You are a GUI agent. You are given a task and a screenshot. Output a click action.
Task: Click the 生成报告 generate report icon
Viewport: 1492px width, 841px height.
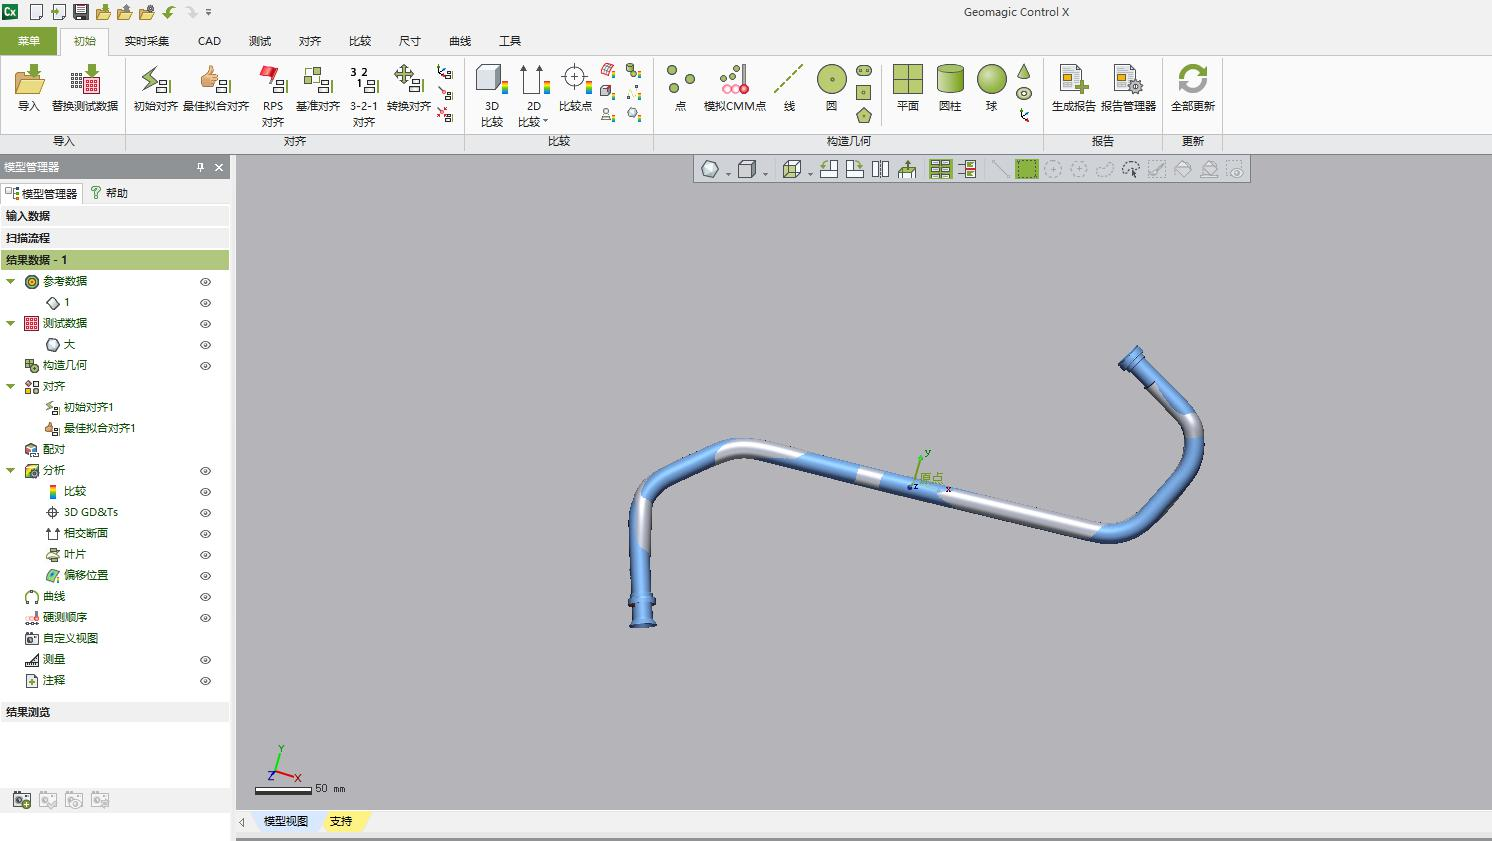click(x=1074, y=88)
